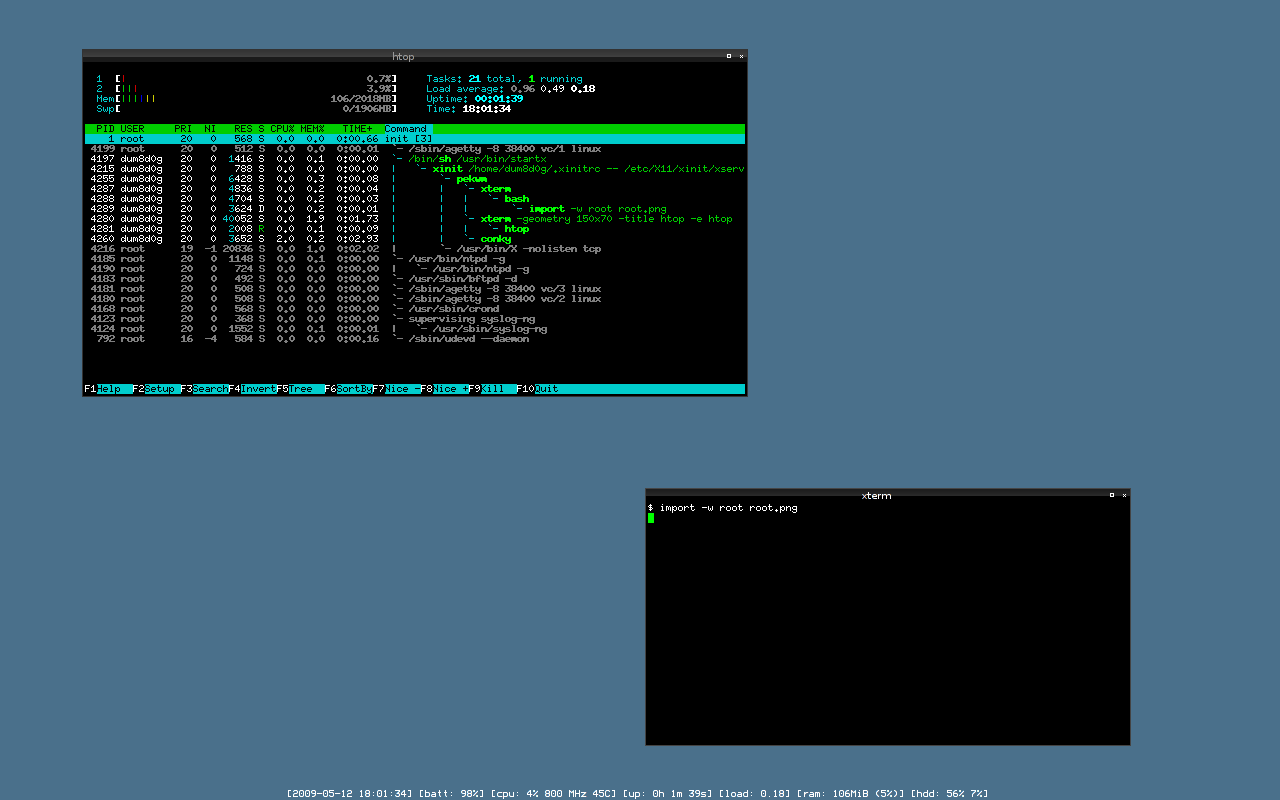Screen dimensions: 1280x800
Task: Select the /sbin/udevd --daemon row
Action: click(x=415, y=339)
